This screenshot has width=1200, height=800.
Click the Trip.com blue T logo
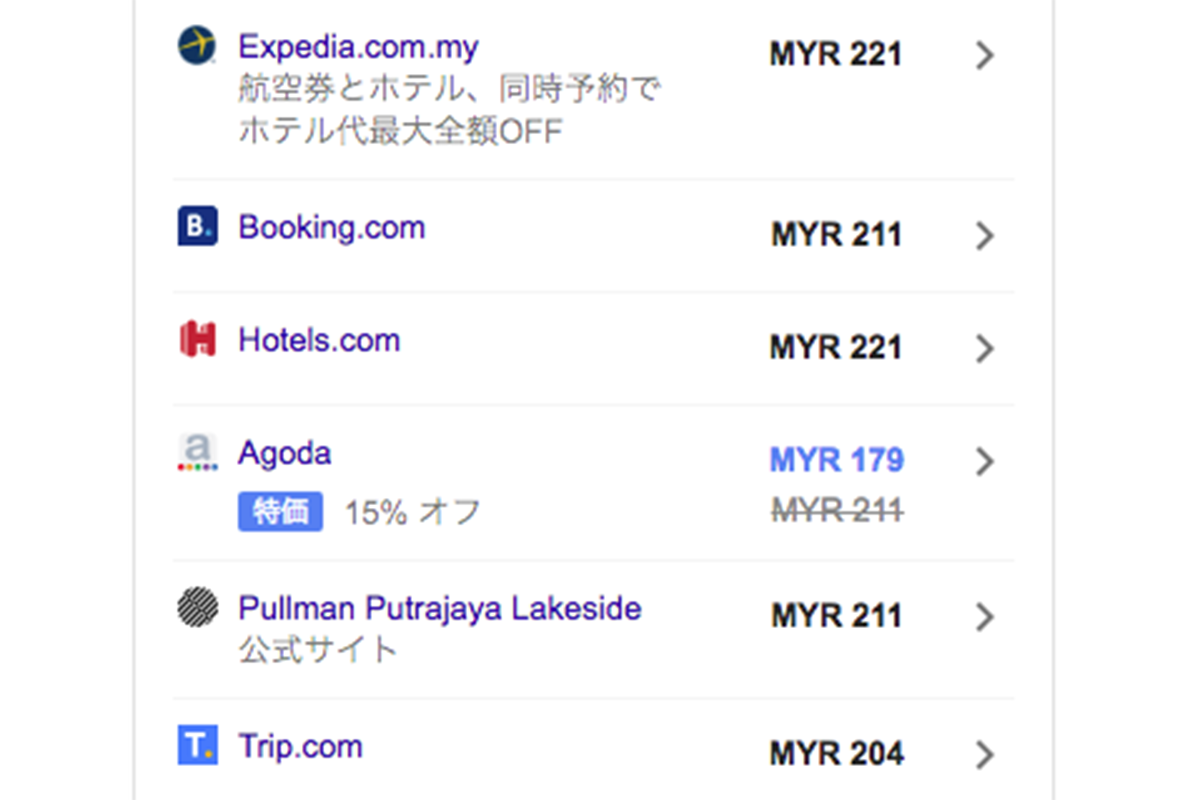(197, 746)
